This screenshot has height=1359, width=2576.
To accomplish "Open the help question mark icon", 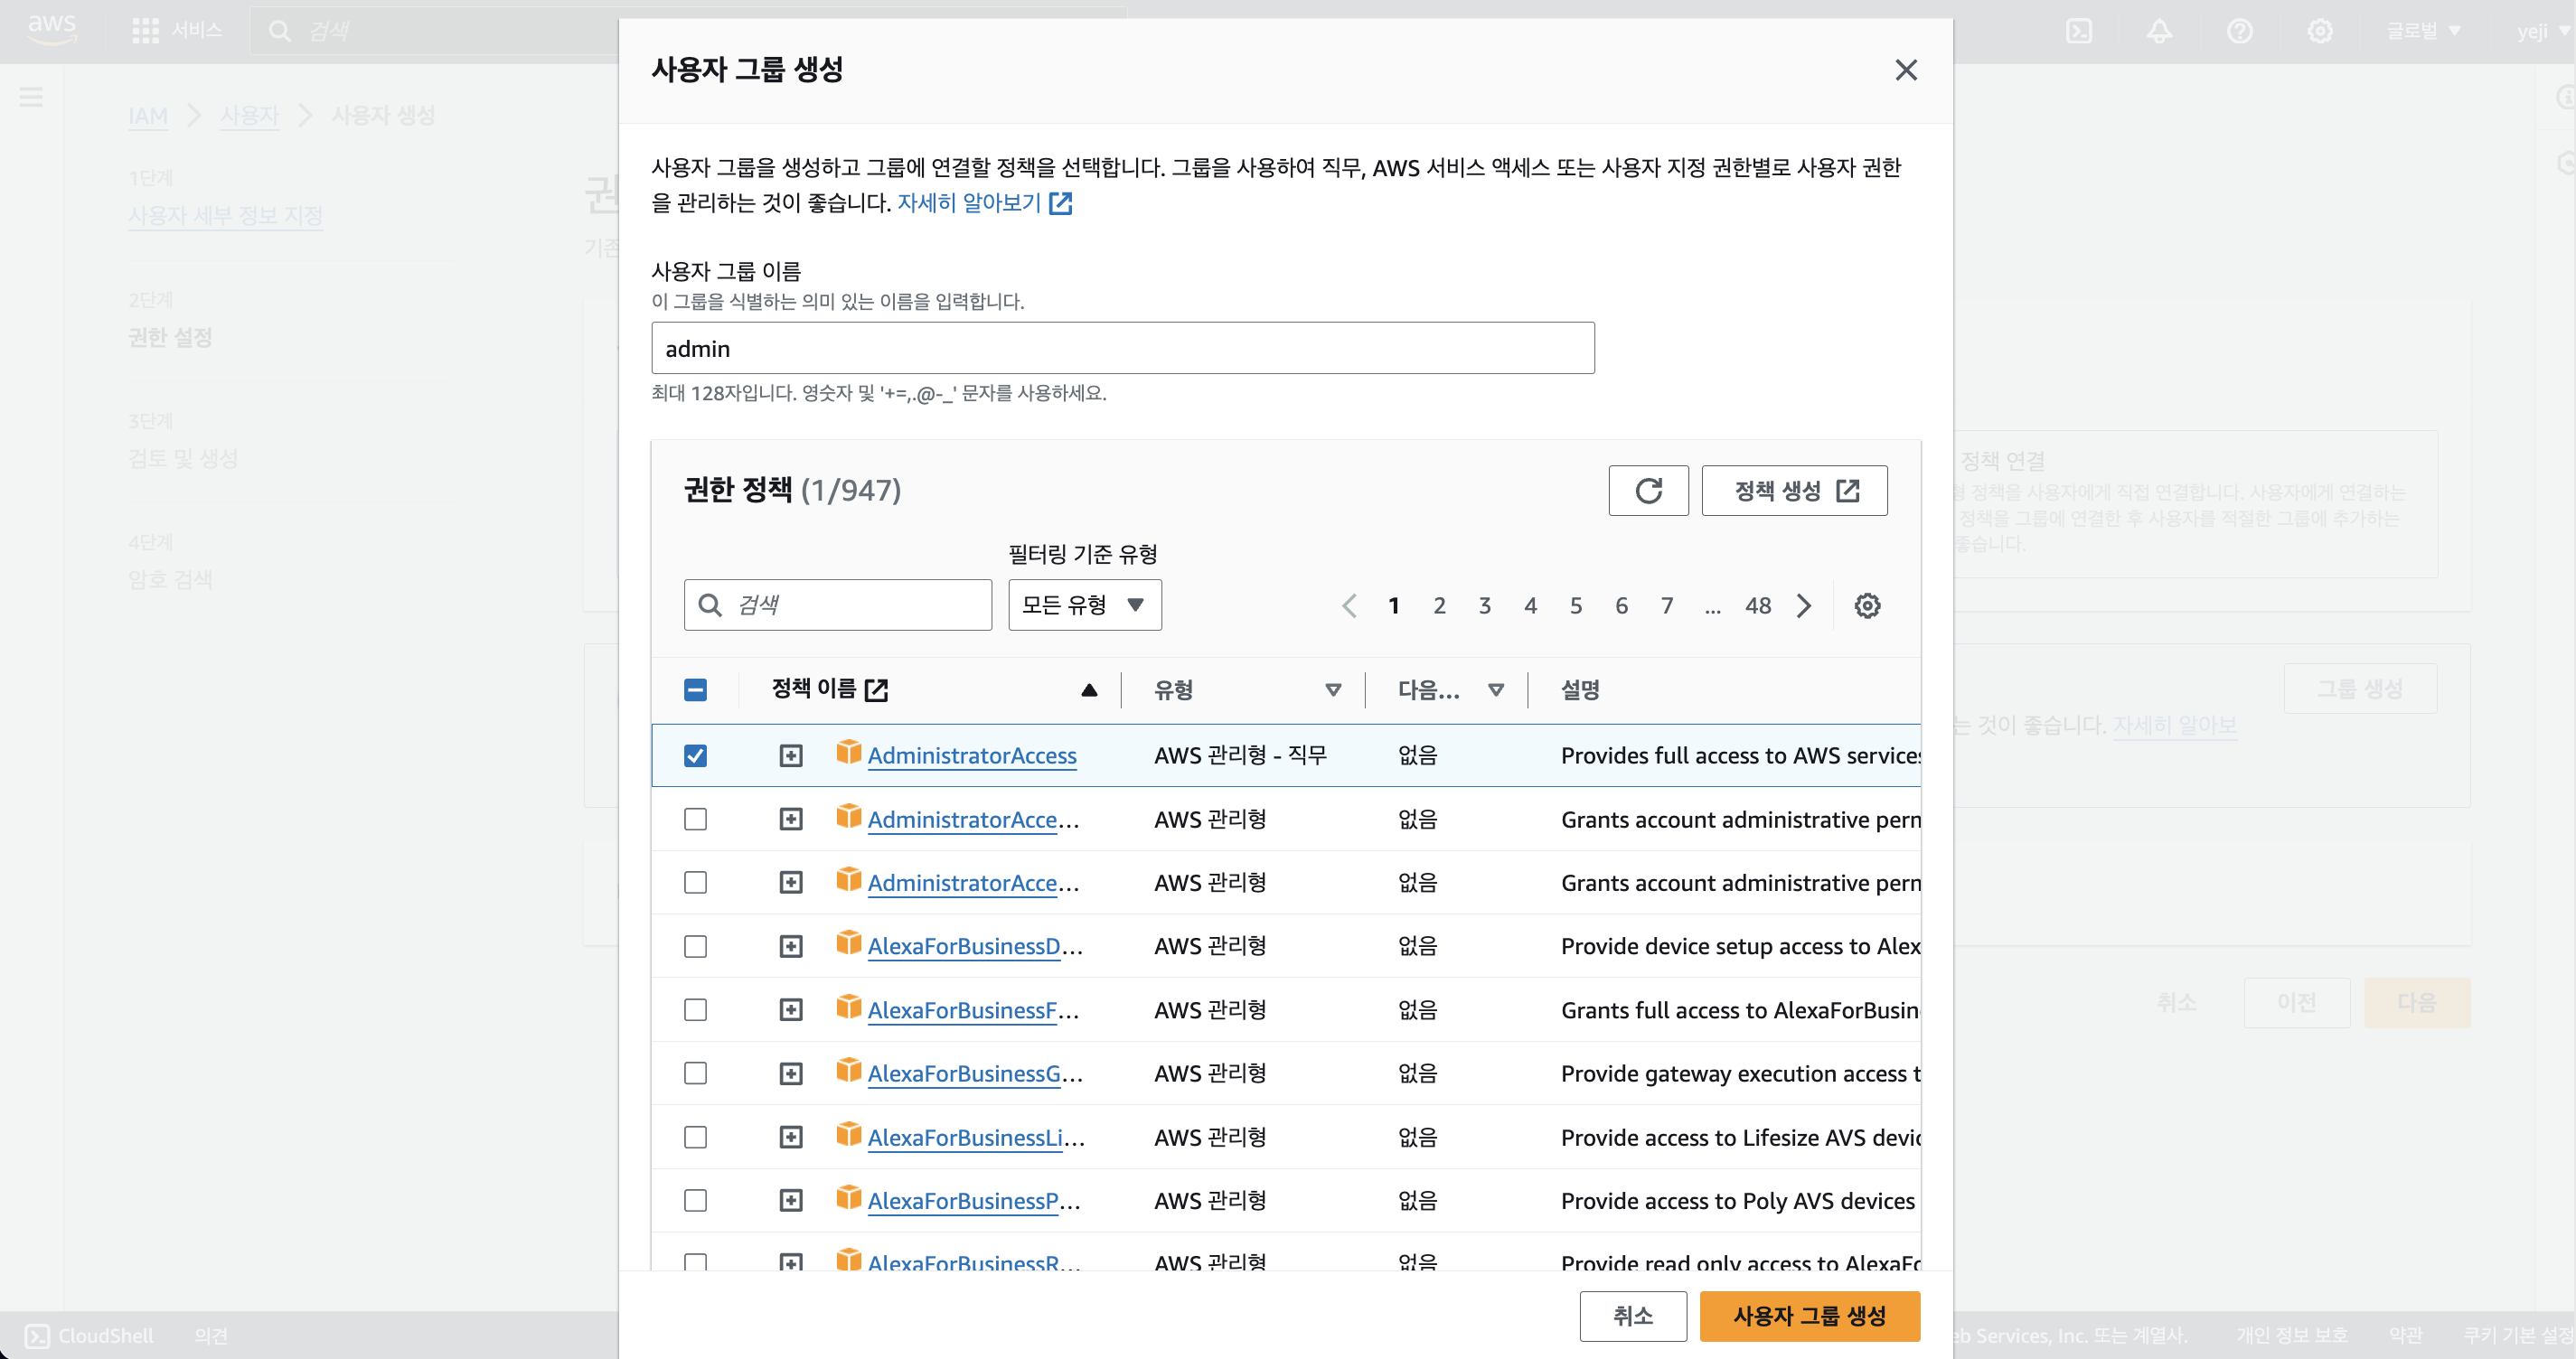I will click(2239, 31).
